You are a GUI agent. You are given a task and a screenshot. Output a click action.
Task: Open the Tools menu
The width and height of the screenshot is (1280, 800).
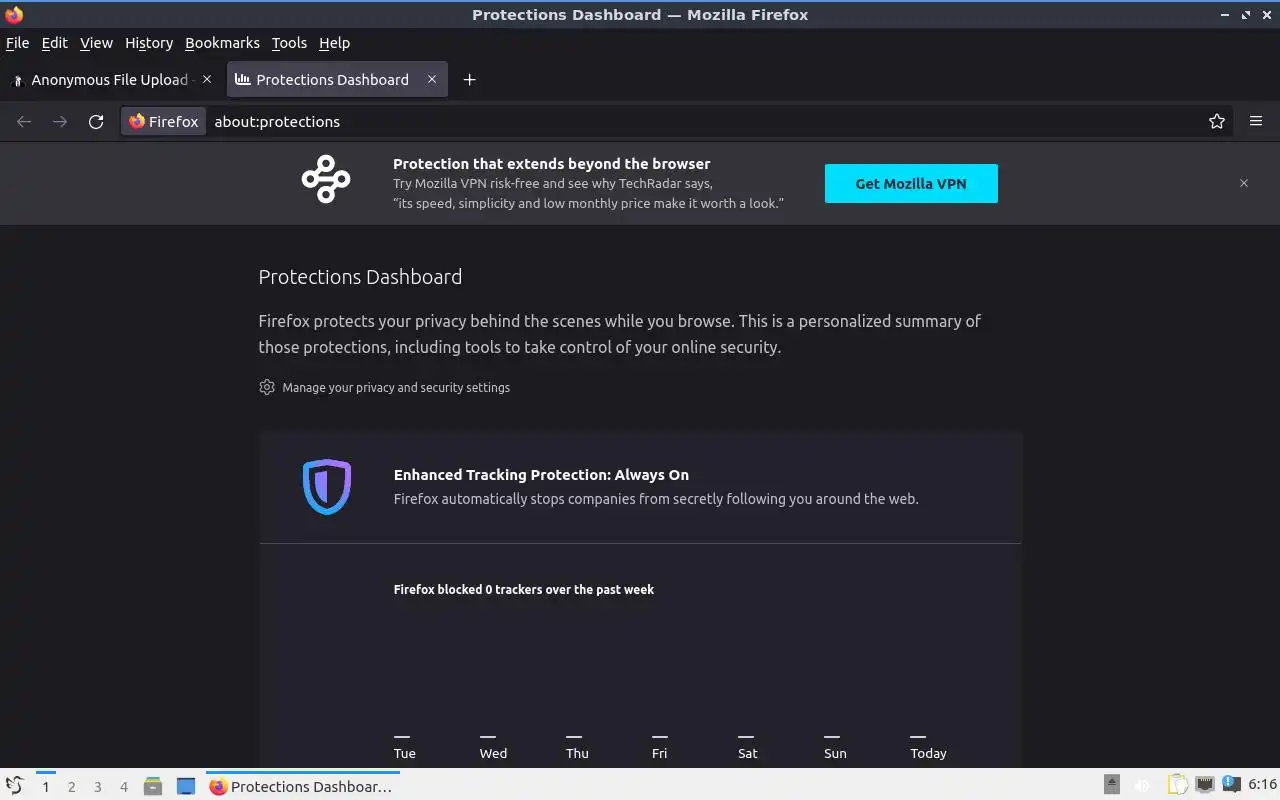(x=289, y=43)
